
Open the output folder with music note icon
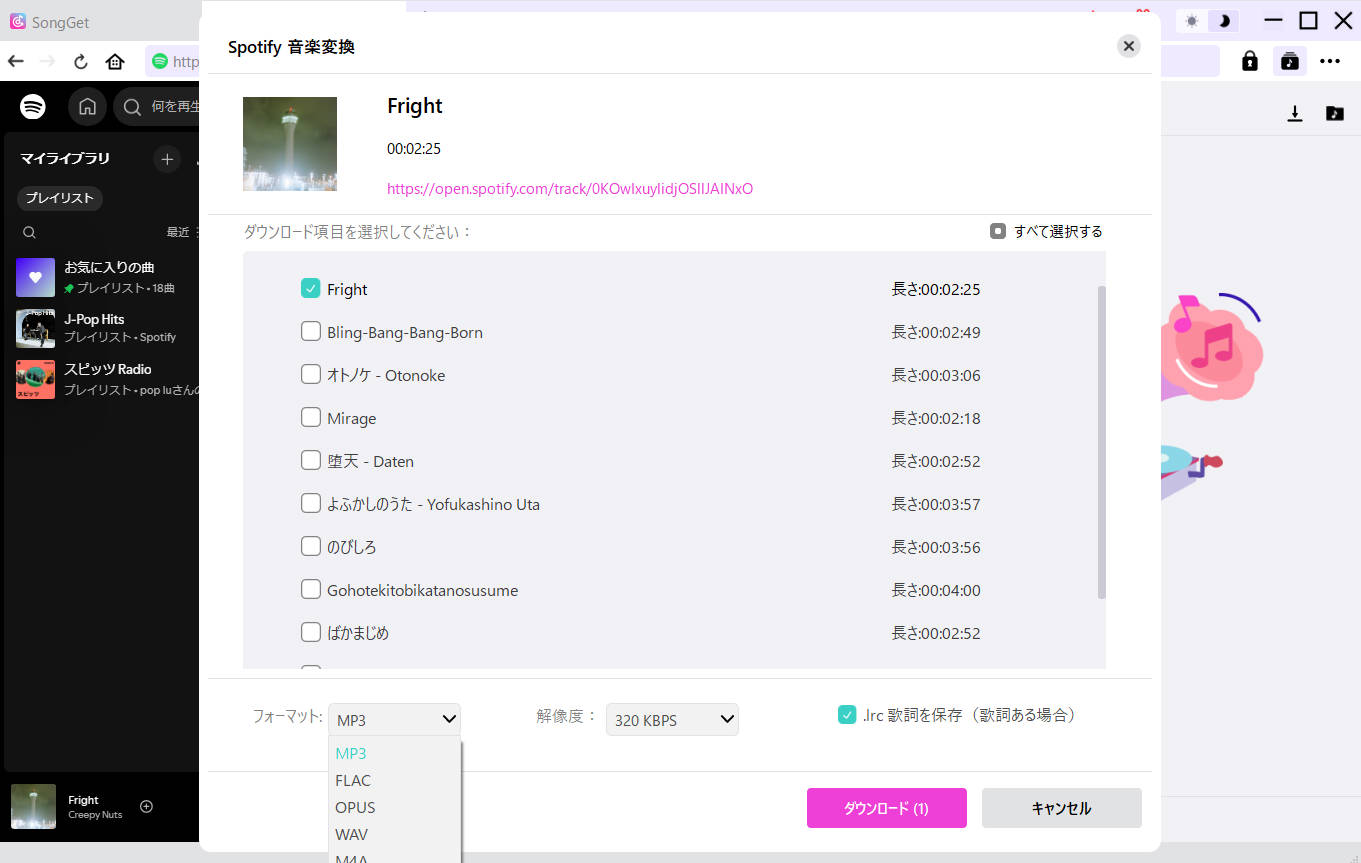pos(1334,114)
